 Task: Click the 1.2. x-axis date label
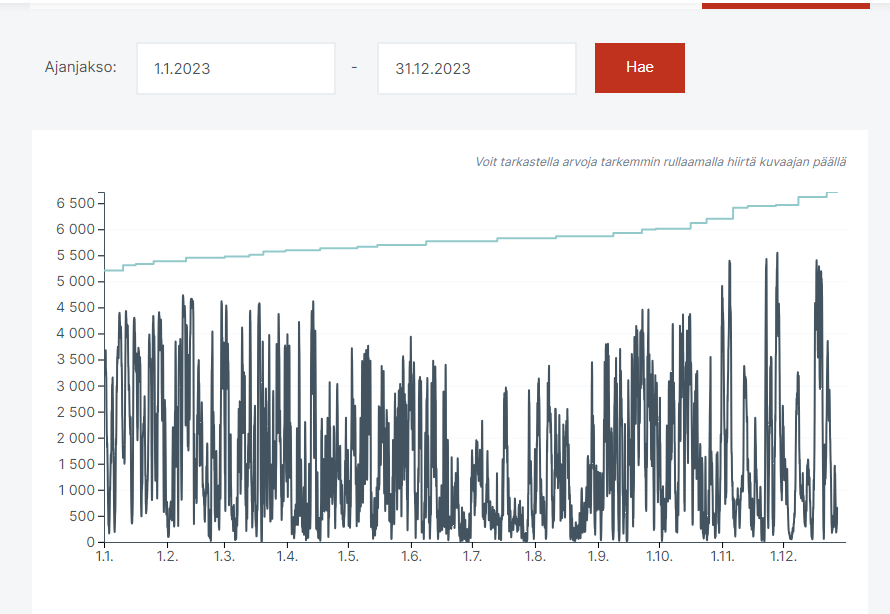[x=167, y=556]
